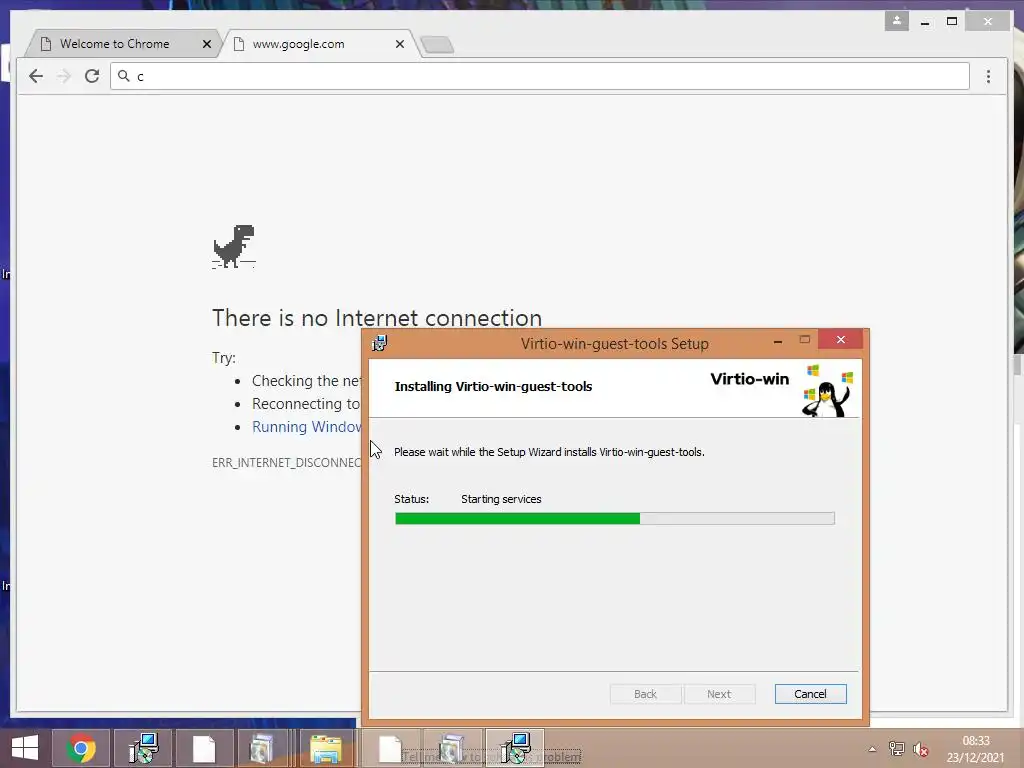
Task: Click the green installation progress bar
Action: (x=615, y=519)
